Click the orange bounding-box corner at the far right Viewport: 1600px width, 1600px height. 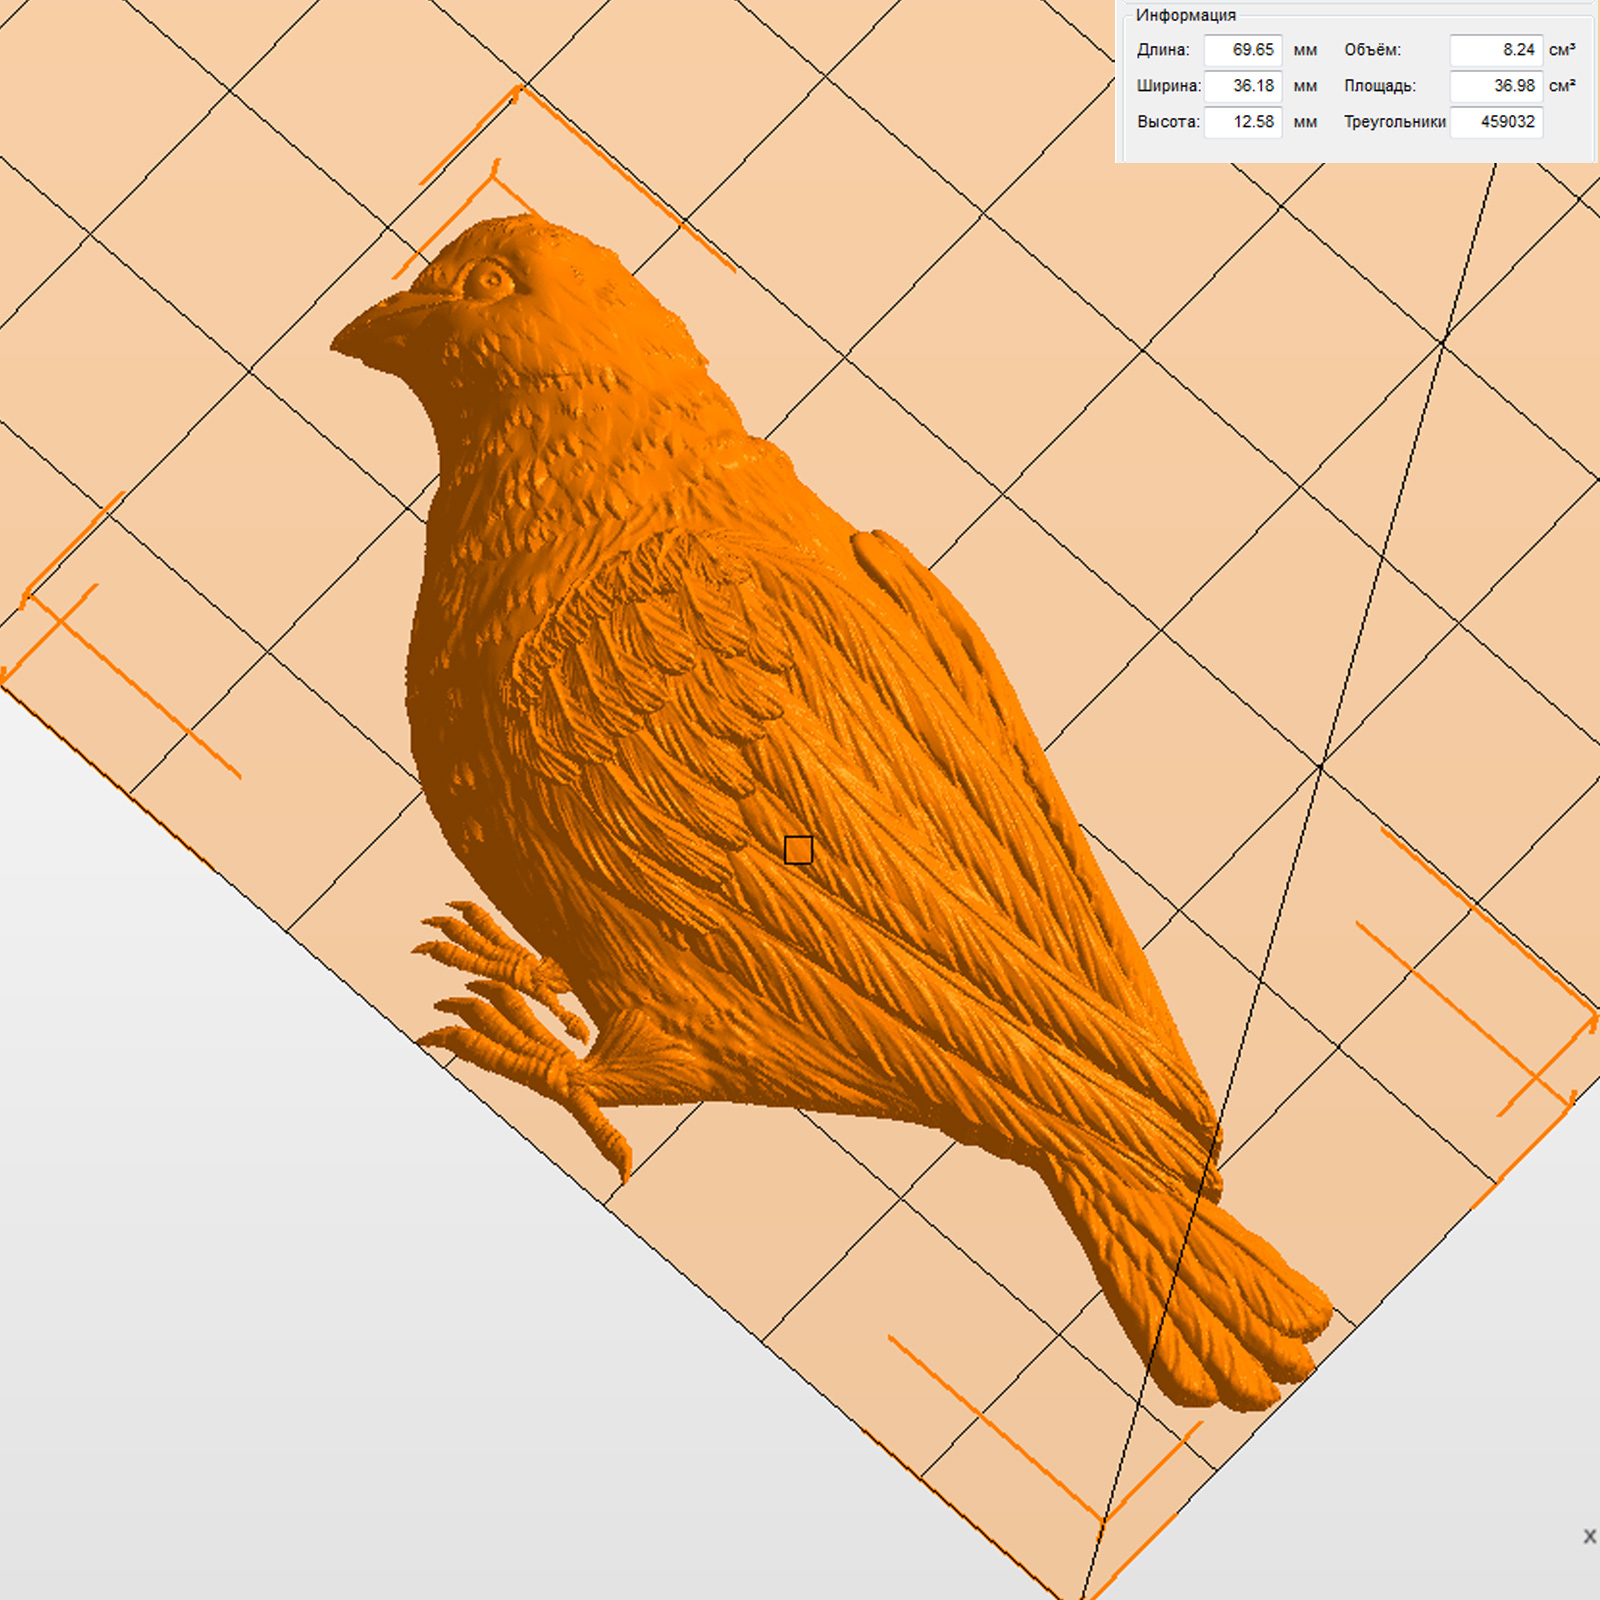coord(1594,1018)
